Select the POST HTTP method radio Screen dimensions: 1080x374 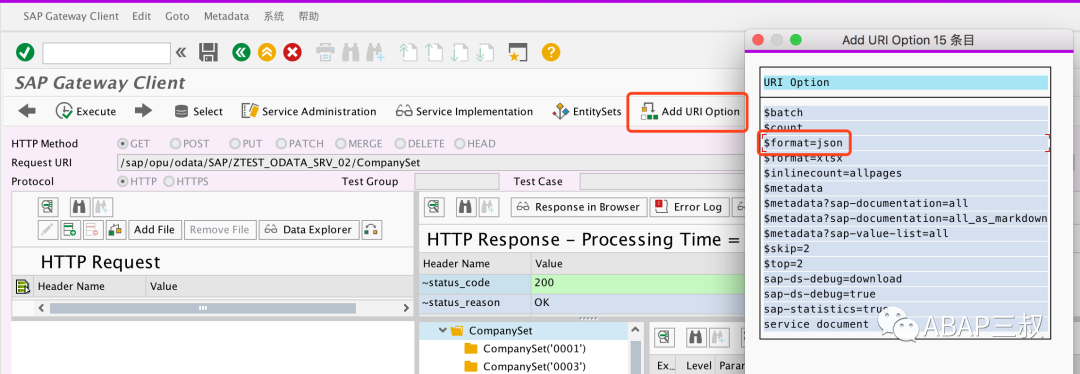(x=175, y=144)
